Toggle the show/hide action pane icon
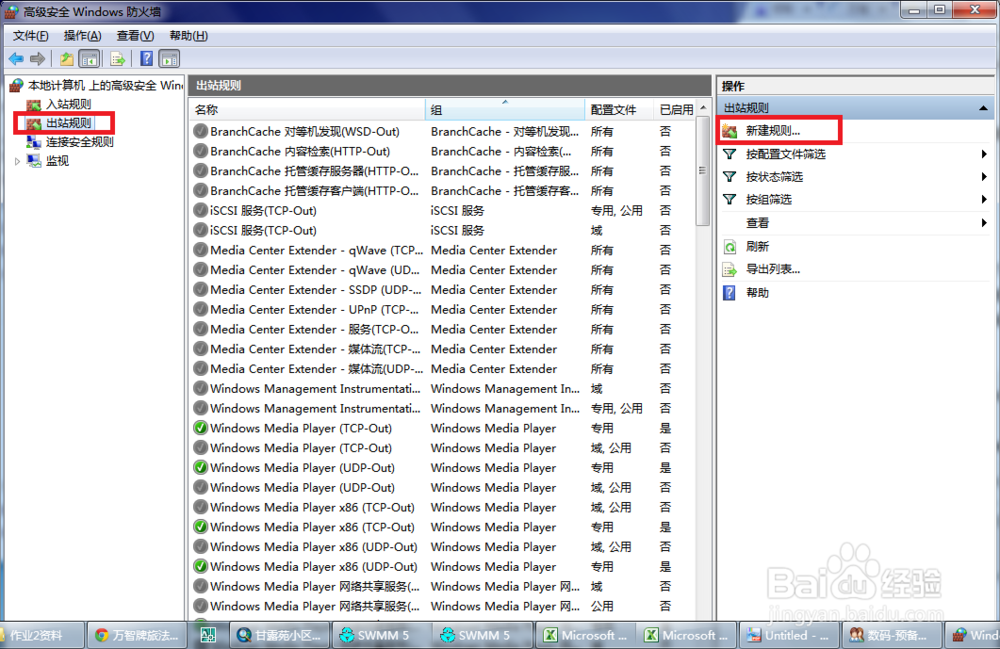1000x649 pixels. coord(169,59)
